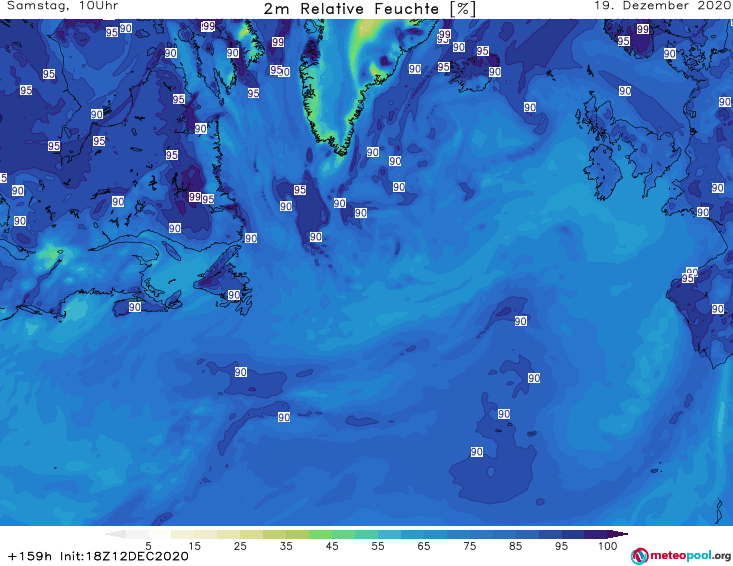
Task: Click the "Samstag, 10Uhr" time label
Action: (63, 6)
